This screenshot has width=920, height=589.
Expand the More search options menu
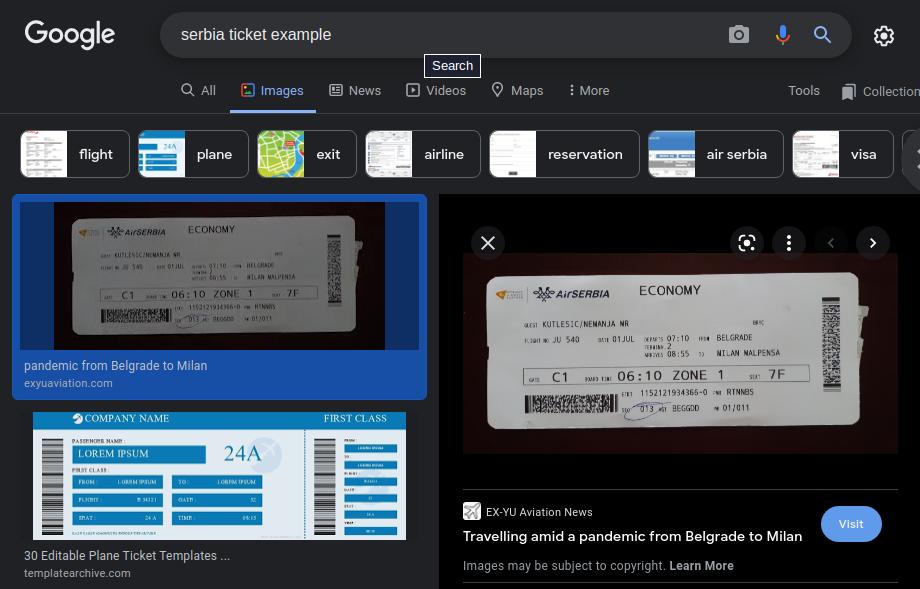[x=589, y=90]
